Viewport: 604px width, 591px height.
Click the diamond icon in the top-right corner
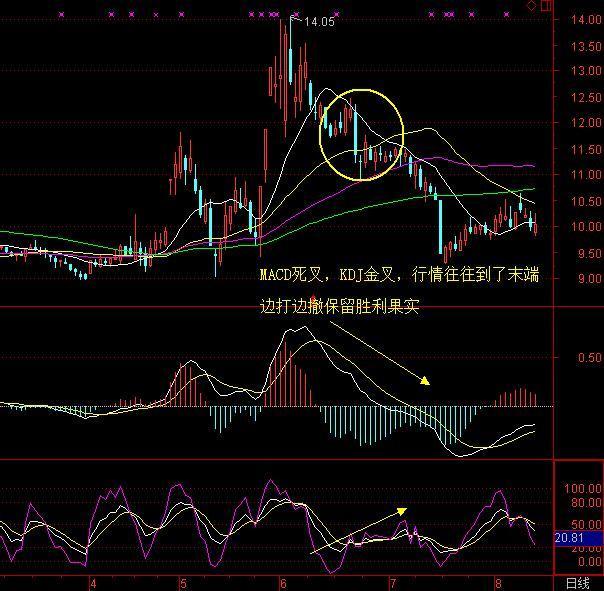pos(529,6)
